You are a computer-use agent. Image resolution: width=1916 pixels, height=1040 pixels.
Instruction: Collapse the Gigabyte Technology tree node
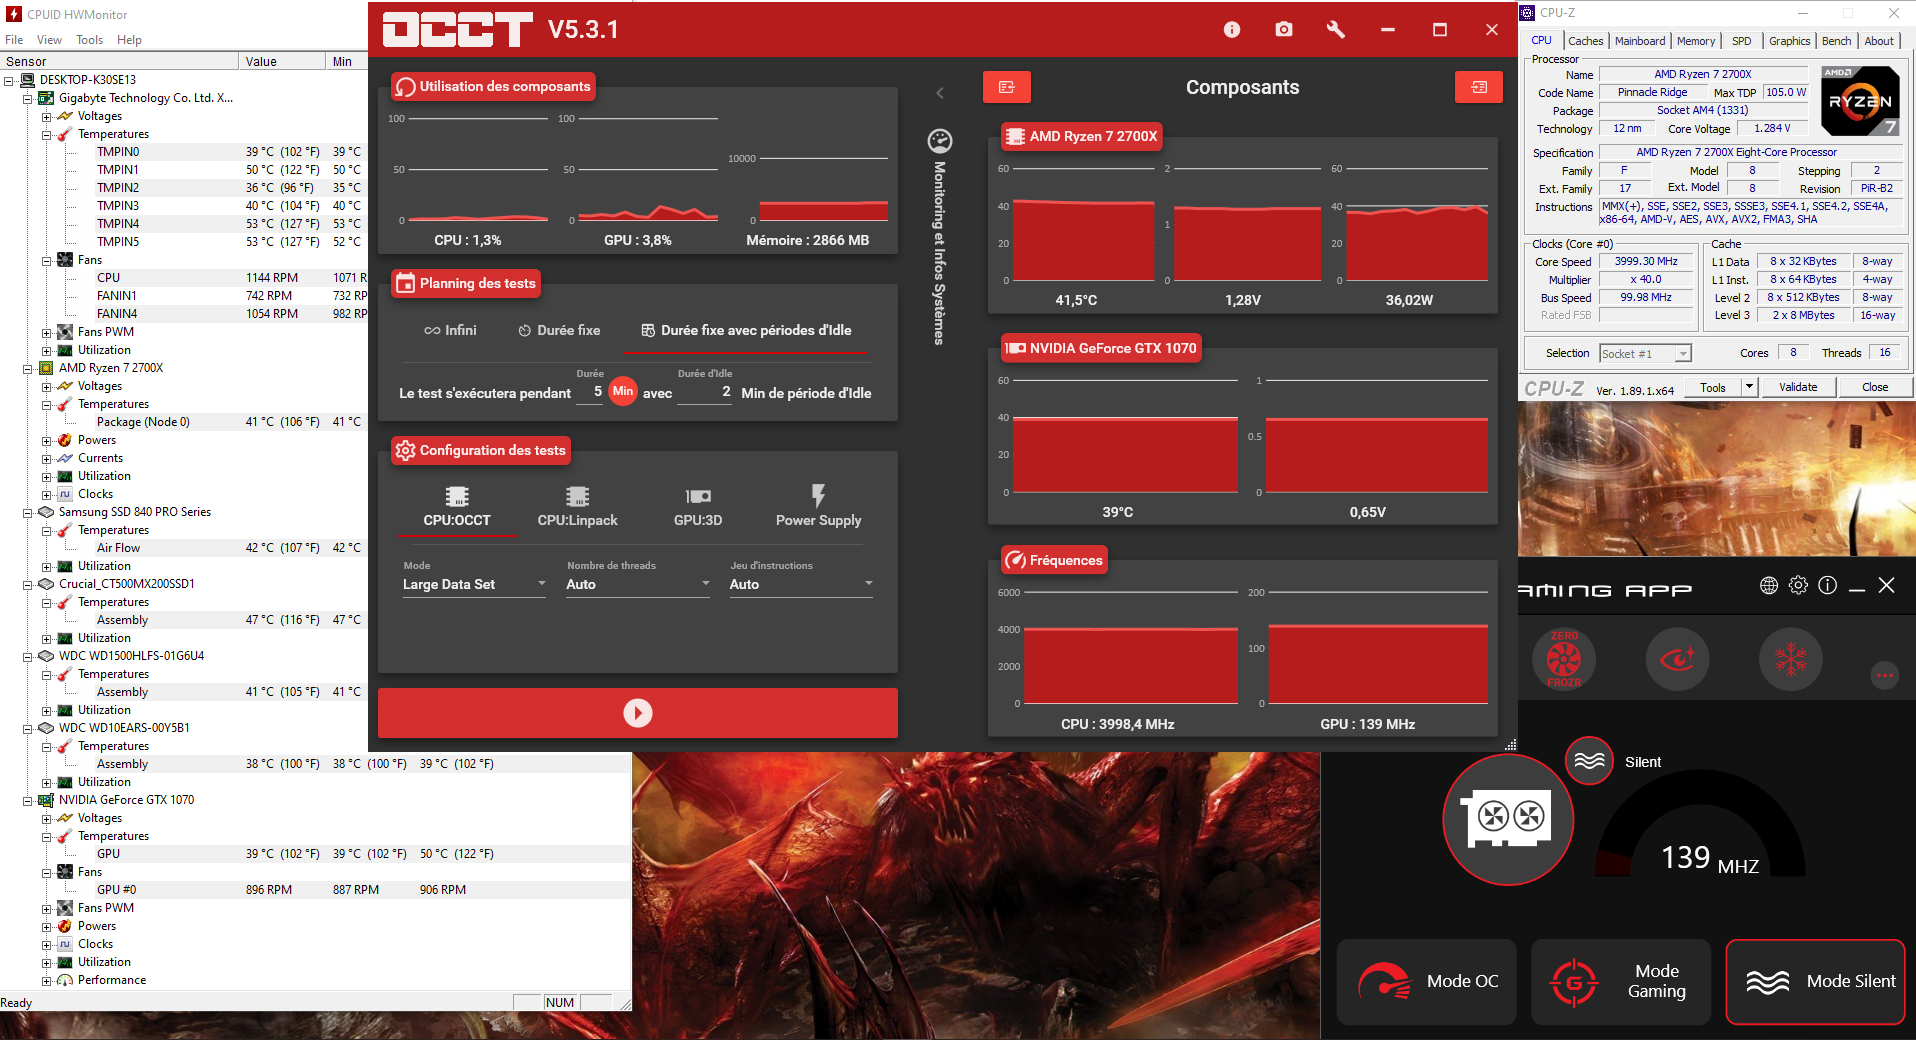click(28, 98)
